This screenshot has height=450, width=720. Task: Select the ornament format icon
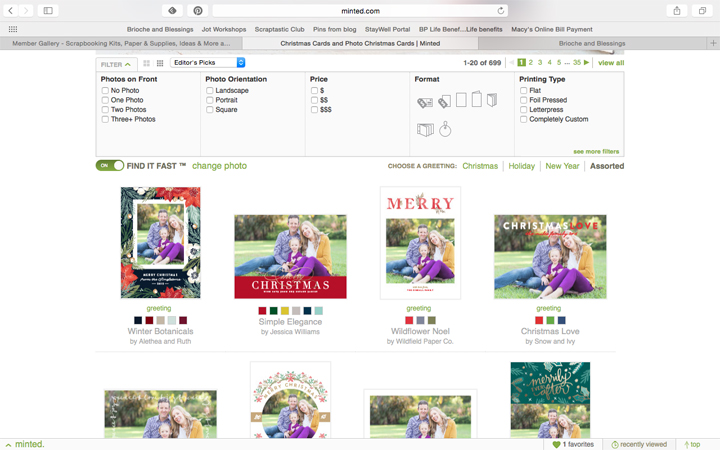tap(445, 129)
